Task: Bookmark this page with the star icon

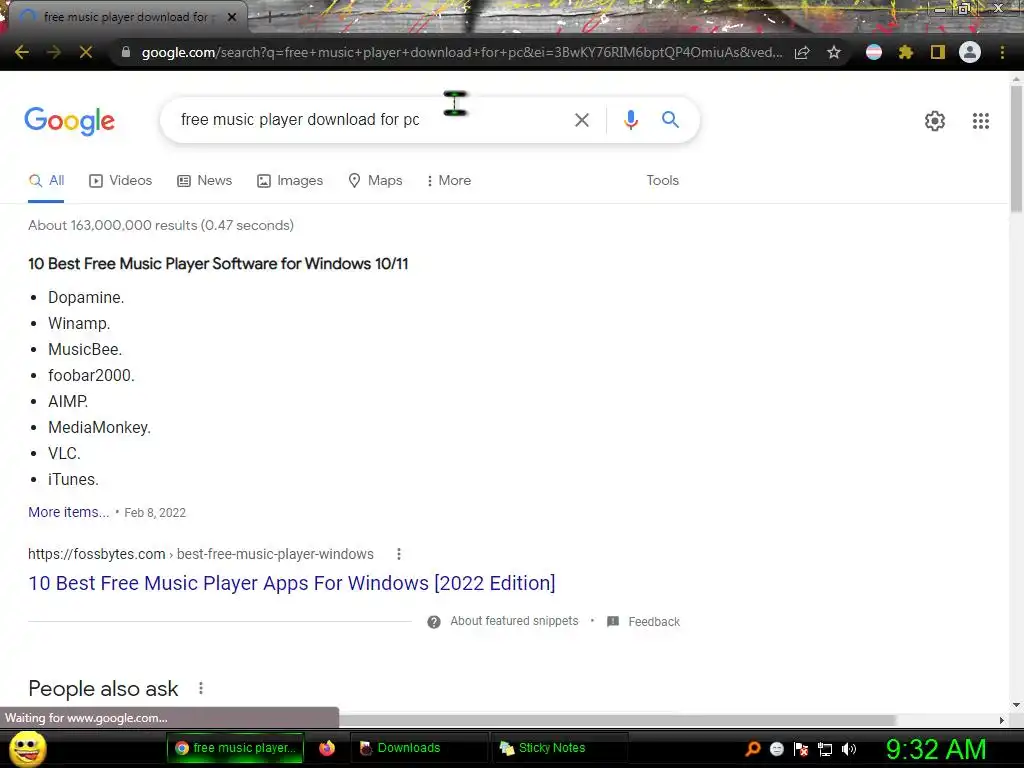Action: (x=833, y=52)
